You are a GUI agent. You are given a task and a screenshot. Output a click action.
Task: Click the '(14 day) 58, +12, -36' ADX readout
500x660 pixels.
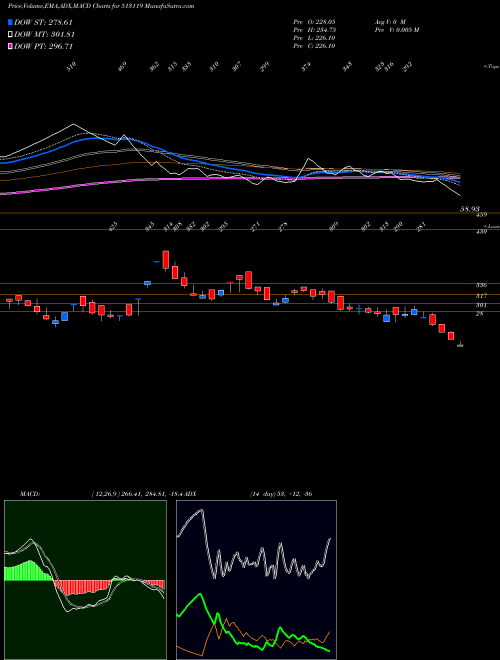[281, 494]
